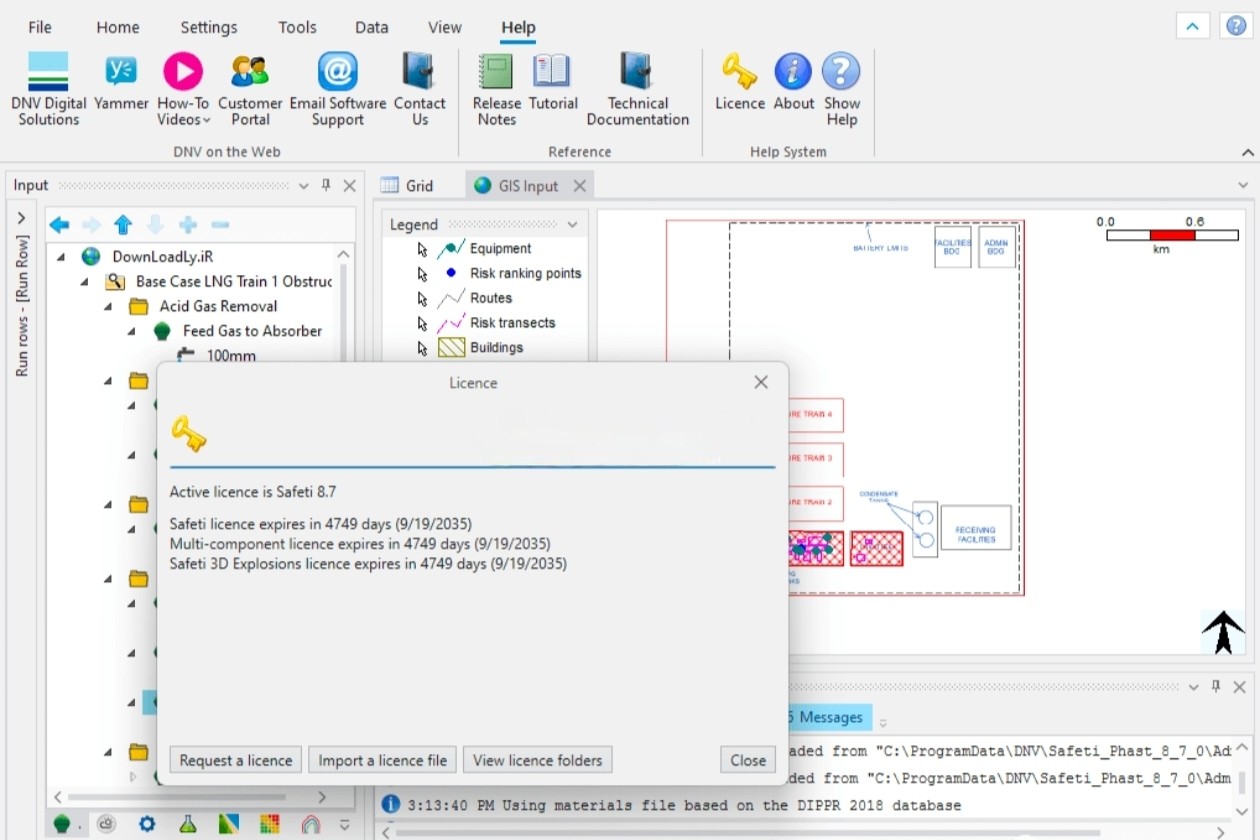Close the Input panel

349,186
